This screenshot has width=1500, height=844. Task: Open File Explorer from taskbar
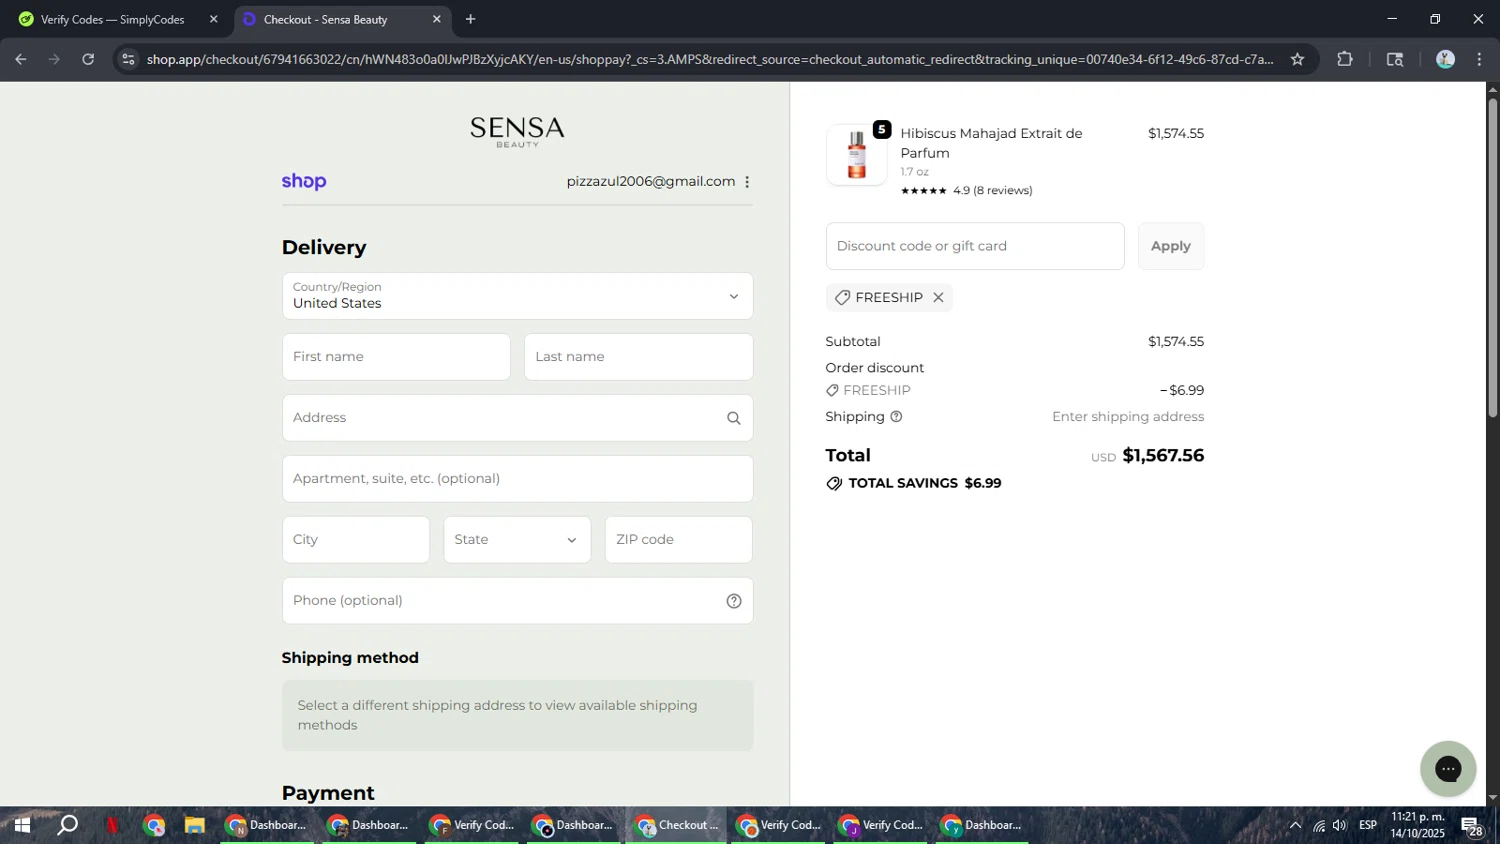(194, 825)
